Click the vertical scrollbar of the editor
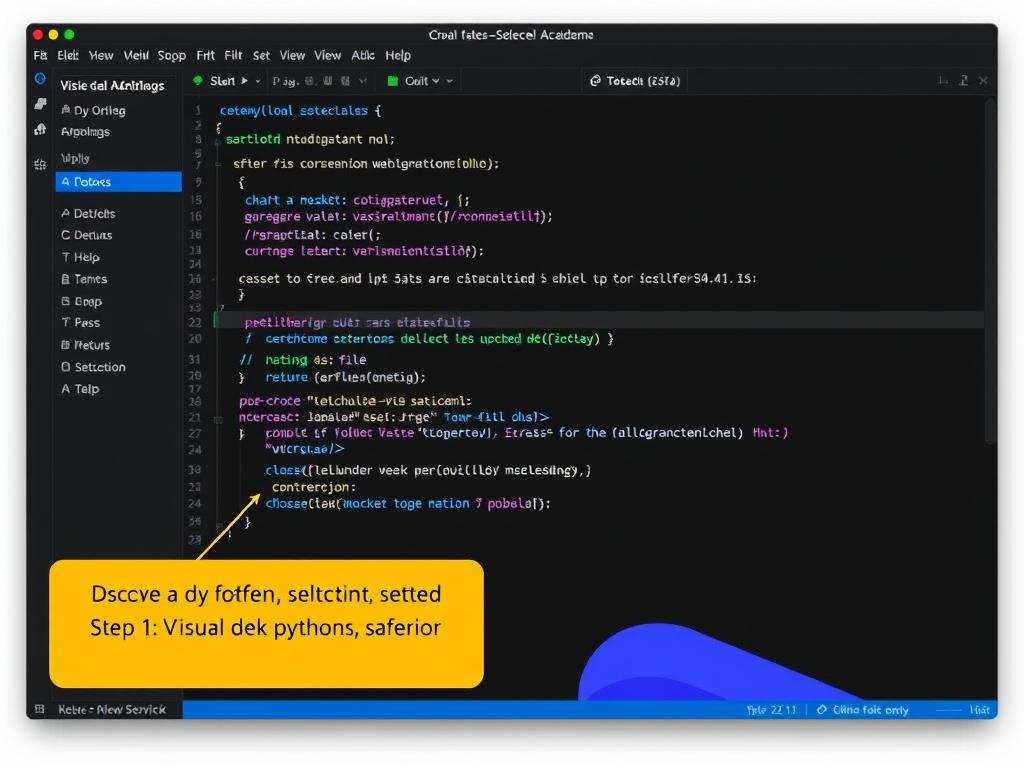The width and height of the screenshot is (1024, 768). 991,271
